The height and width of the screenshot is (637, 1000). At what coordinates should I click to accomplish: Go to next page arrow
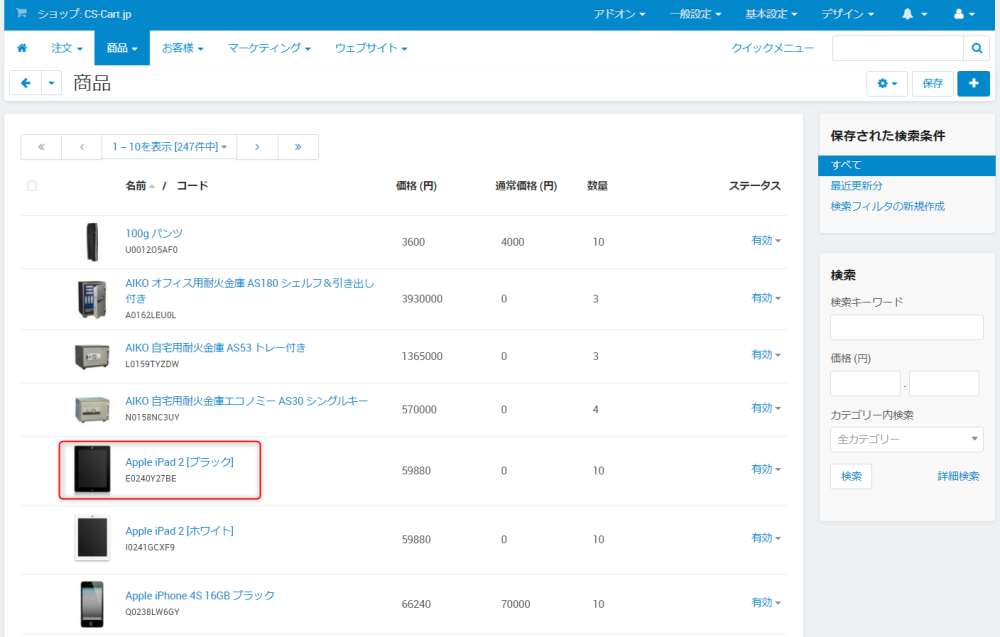pyautogui.click(x=257, y=147)
